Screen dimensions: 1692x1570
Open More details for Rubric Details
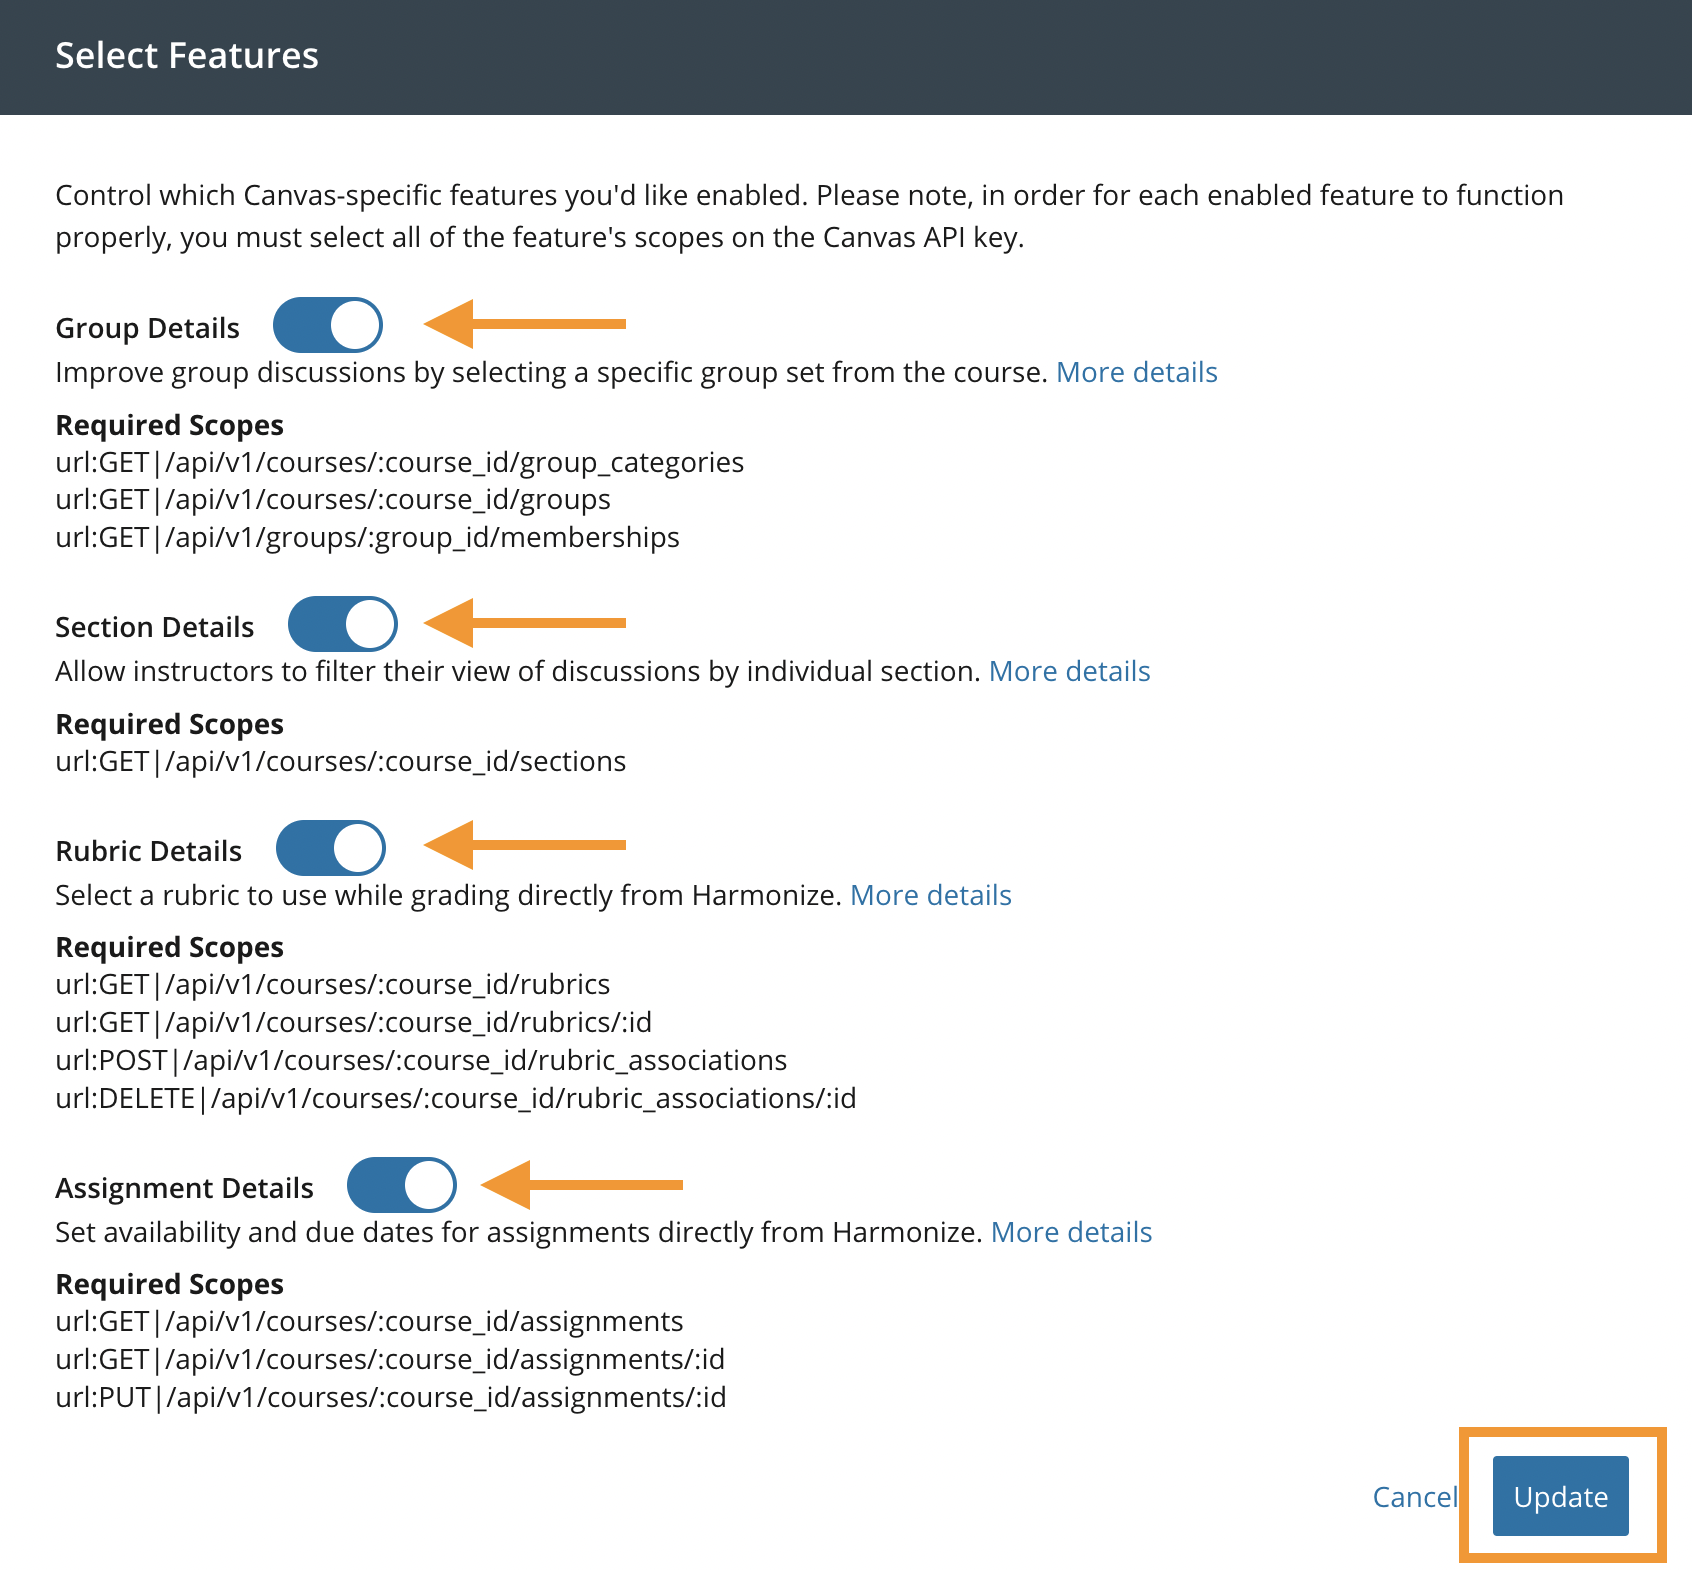[x=931, y=895]
